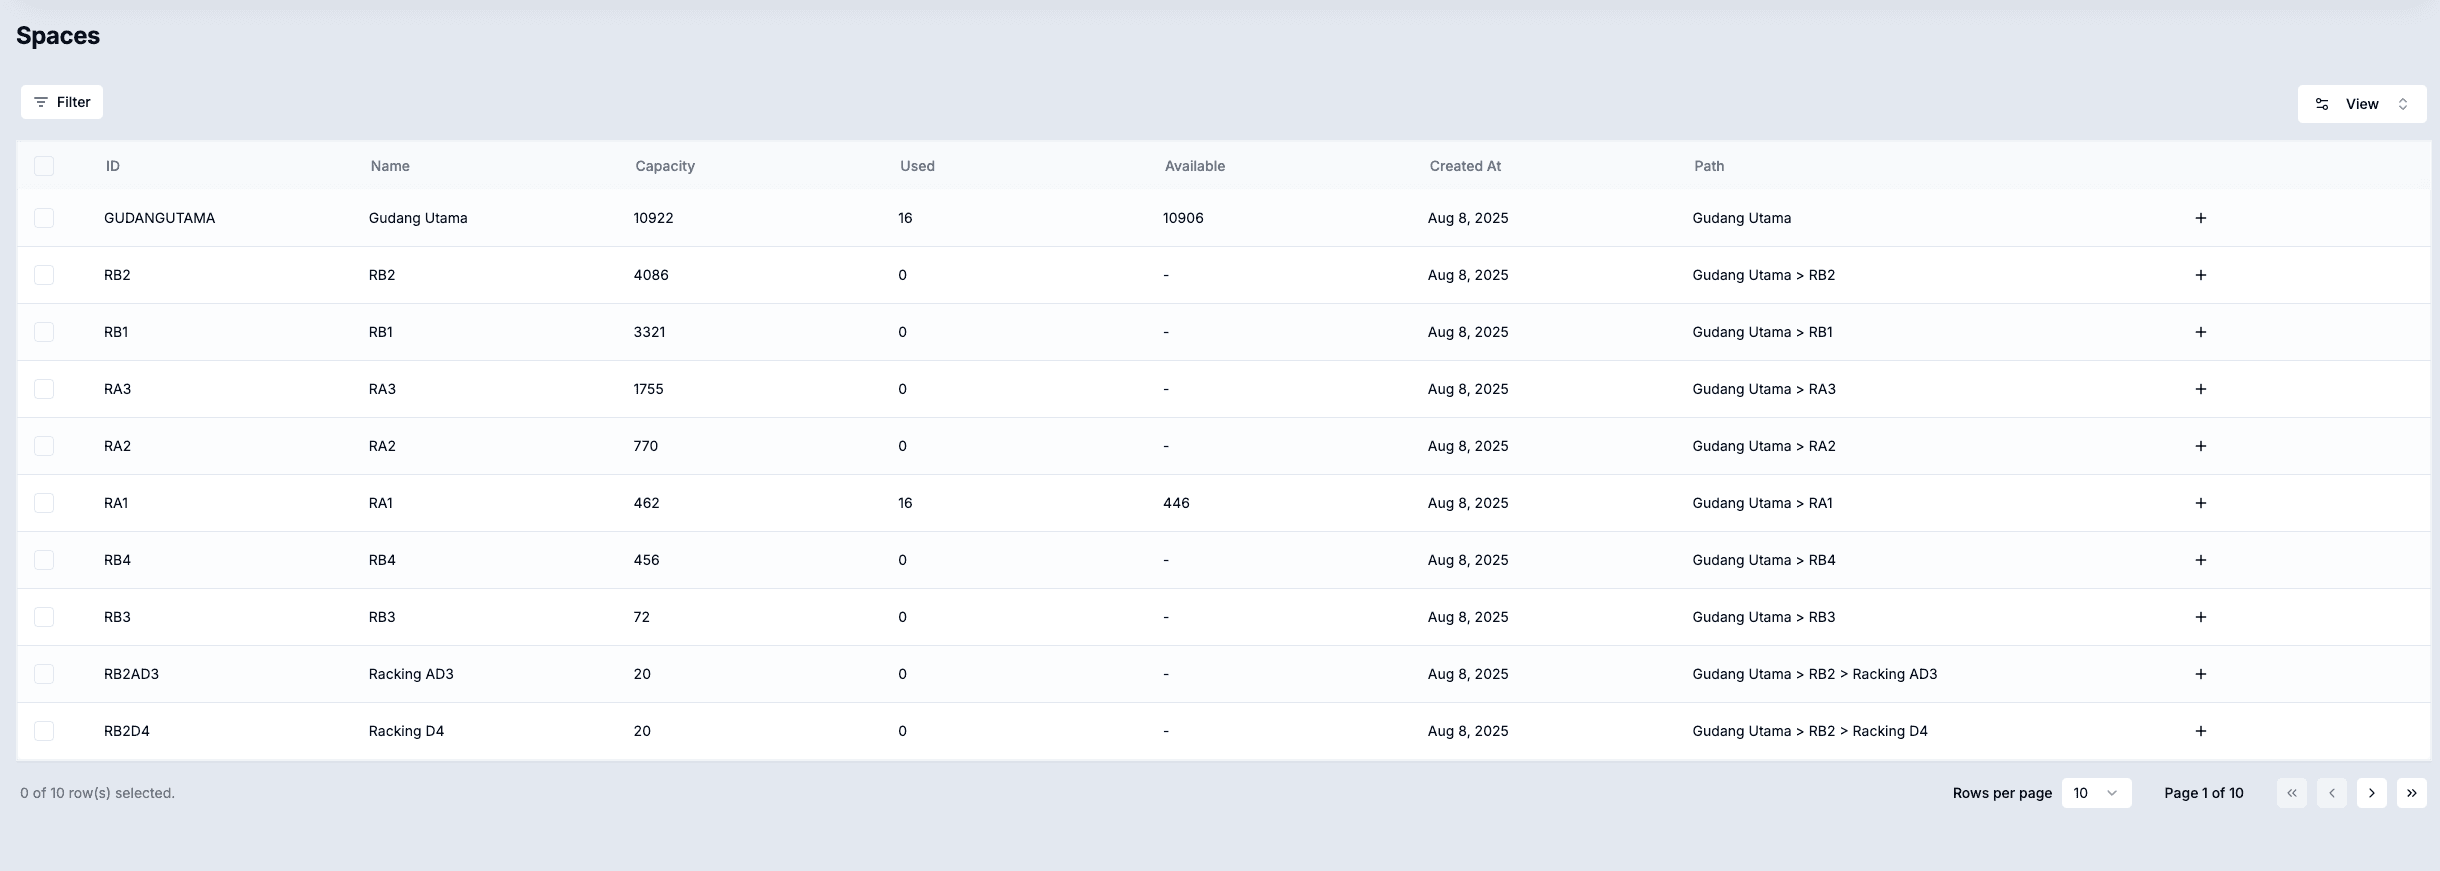Jump to the last page arrow
Viewport: 2440px width, 871px height.
[2411, 793]
